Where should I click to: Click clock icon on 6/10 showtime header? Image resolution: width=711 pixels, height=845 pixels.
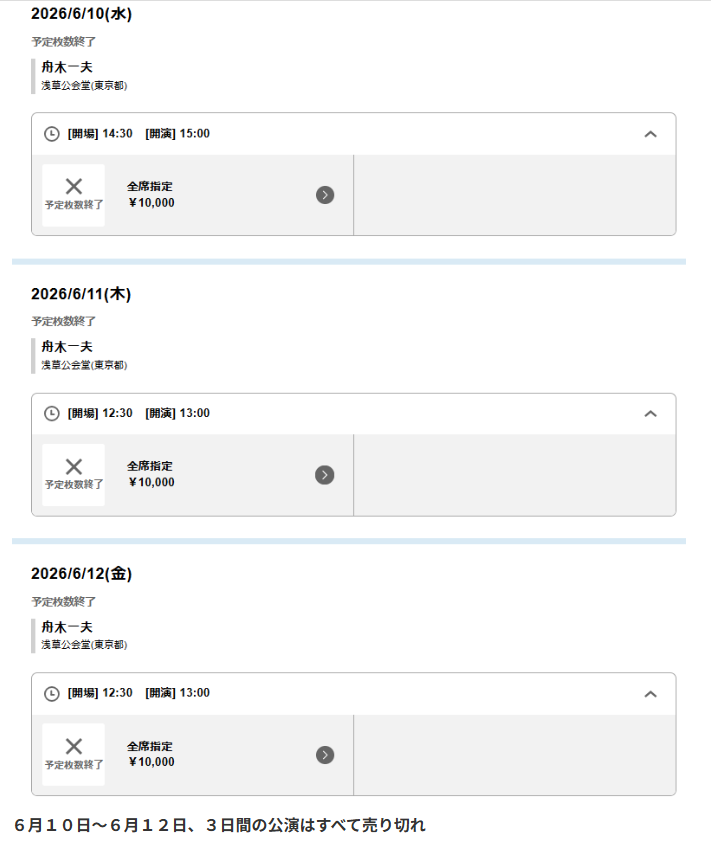(52, 134)
